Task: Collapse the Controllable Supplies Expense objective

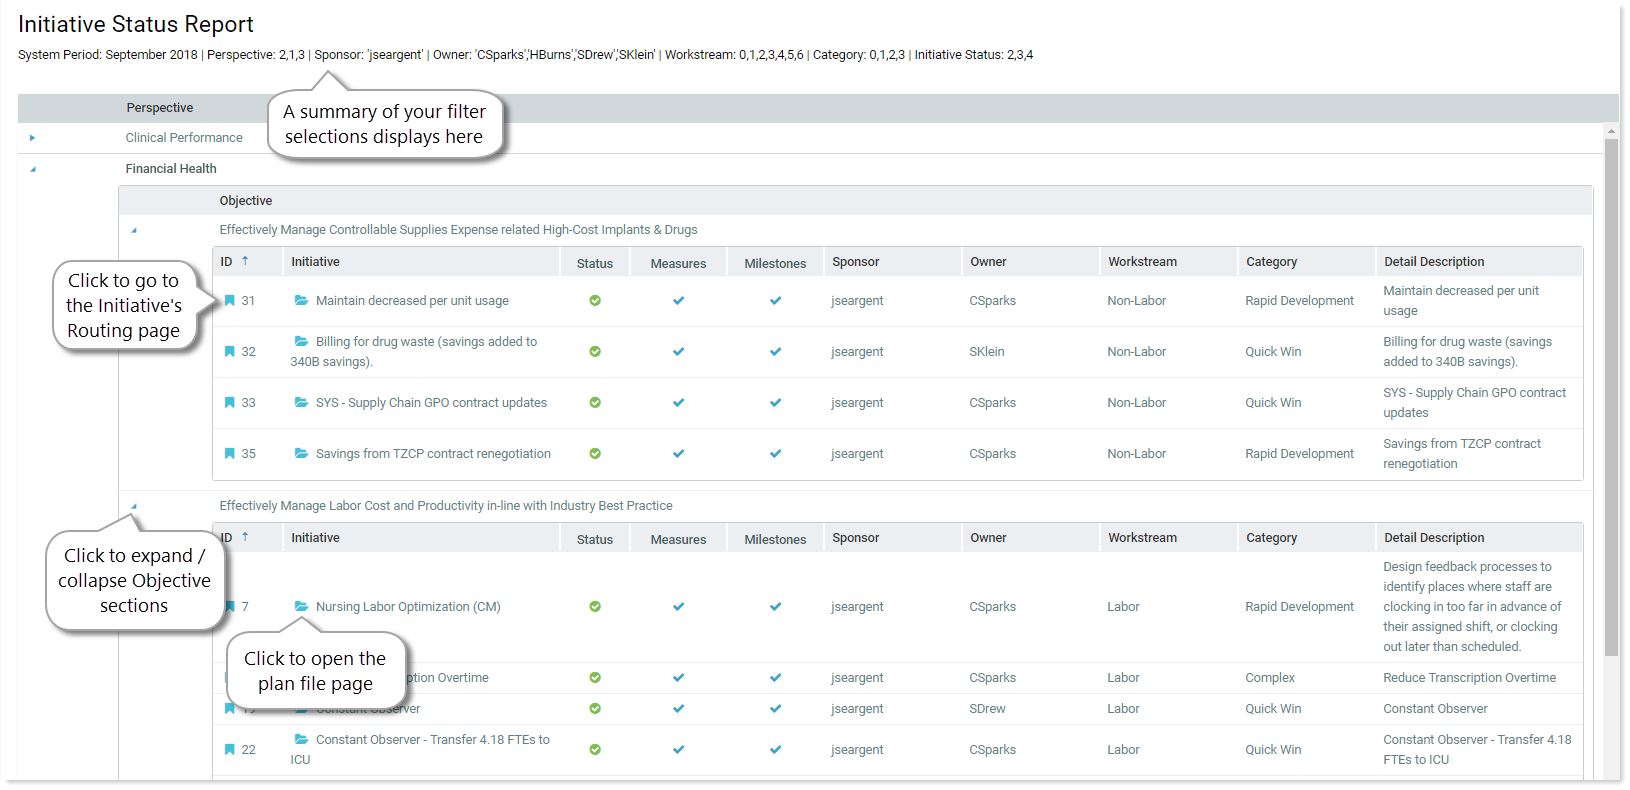Action: click(134, 231)
